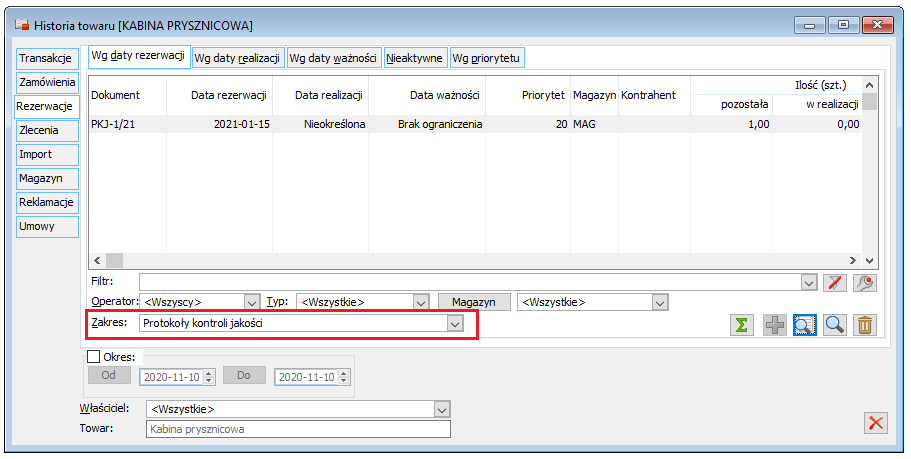Maximize the Historia towaru window

coord(844,25)
